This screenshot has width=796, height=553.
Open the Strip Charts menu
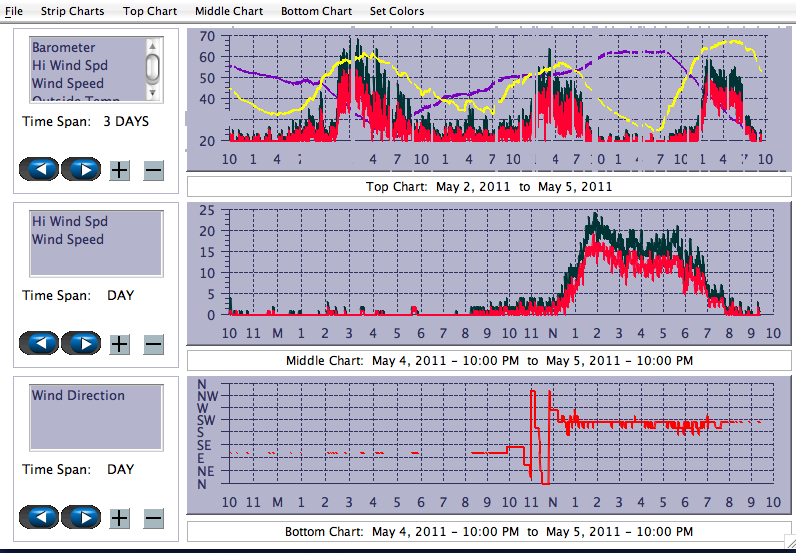click(x=72, y=11)
